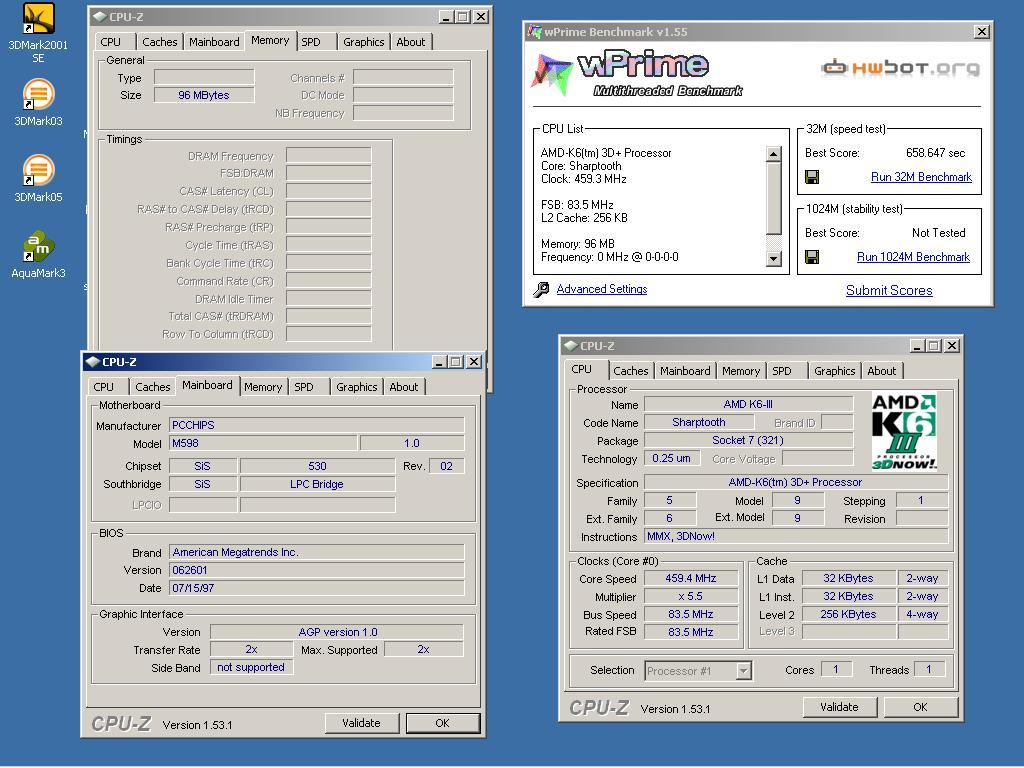This screenshot has height=768, width=1024.
Task: Click the floppy save icon under 32M speed test
Action: point(812,177)
